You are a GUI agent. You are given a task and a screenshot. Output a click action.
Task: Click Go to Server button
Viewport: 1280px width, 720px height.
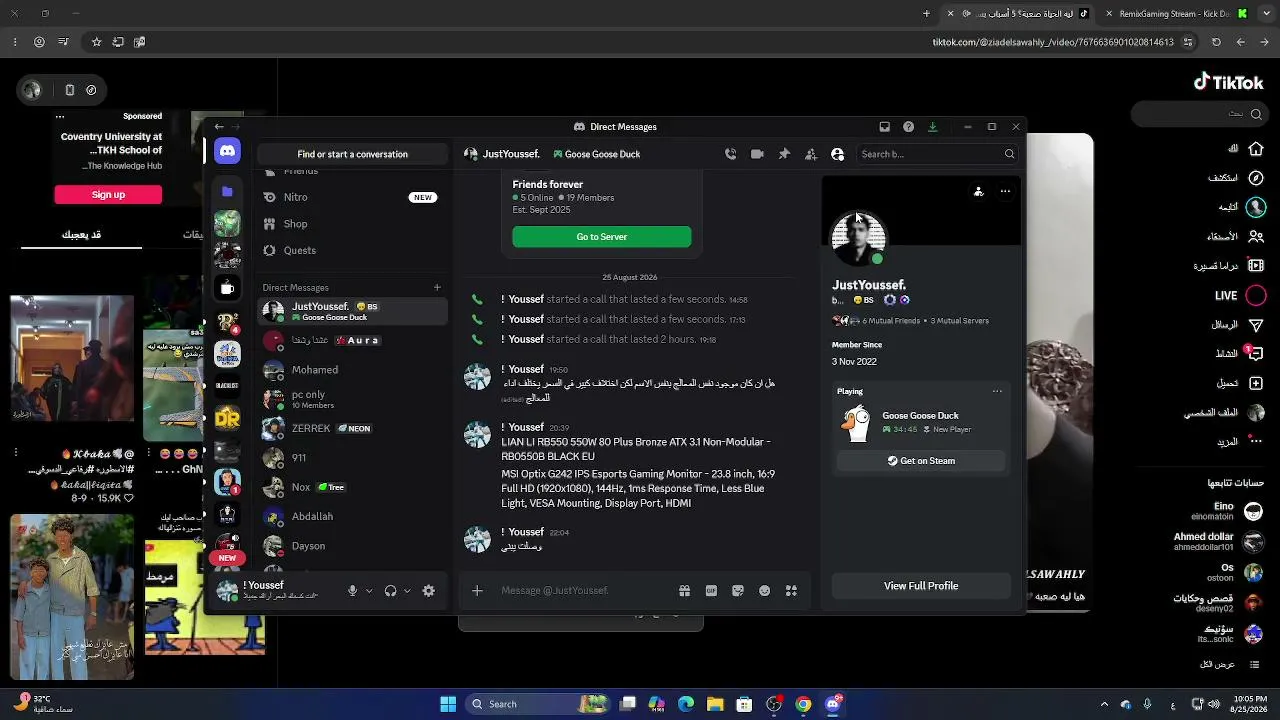pyautogui.click(x=602, y=237)
